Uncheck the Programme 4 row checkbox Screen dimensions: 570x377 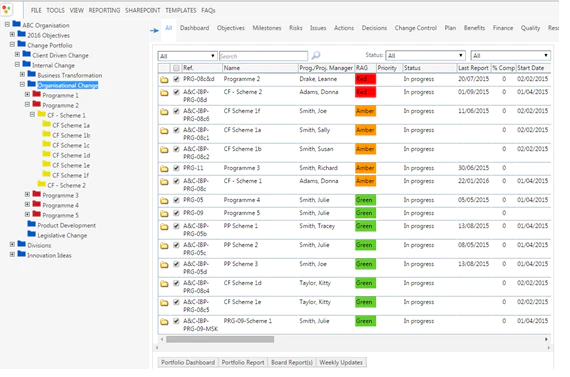[x=176, y=200]
